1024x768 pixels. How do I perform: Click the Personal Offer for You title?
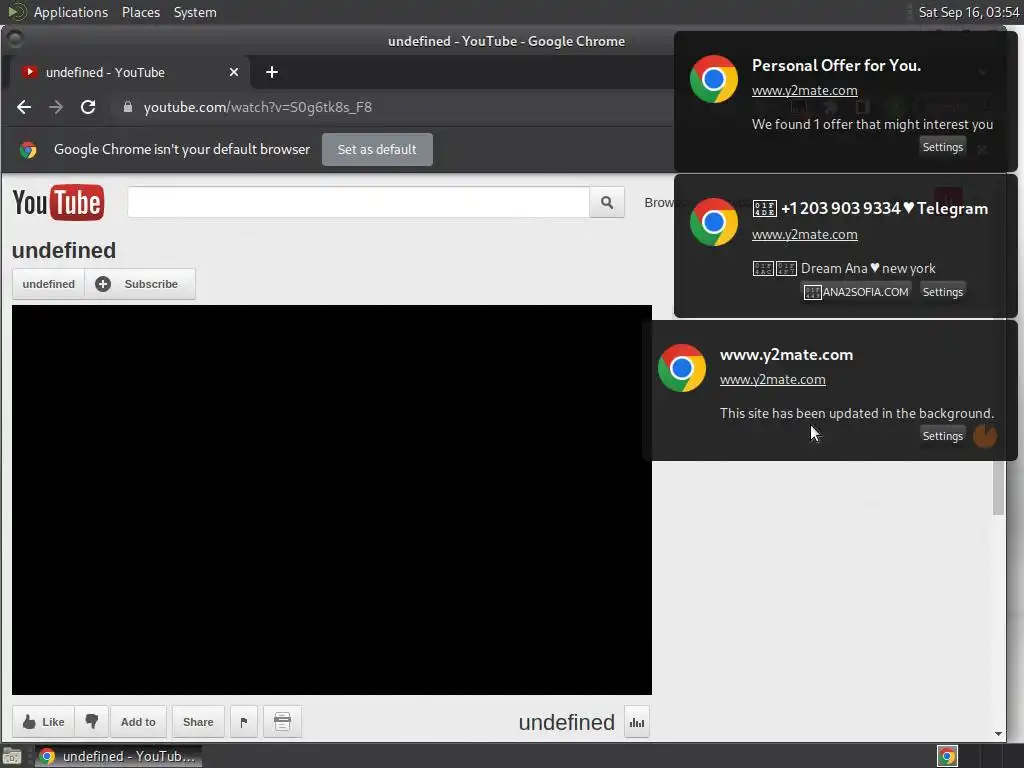coord(837,65)
